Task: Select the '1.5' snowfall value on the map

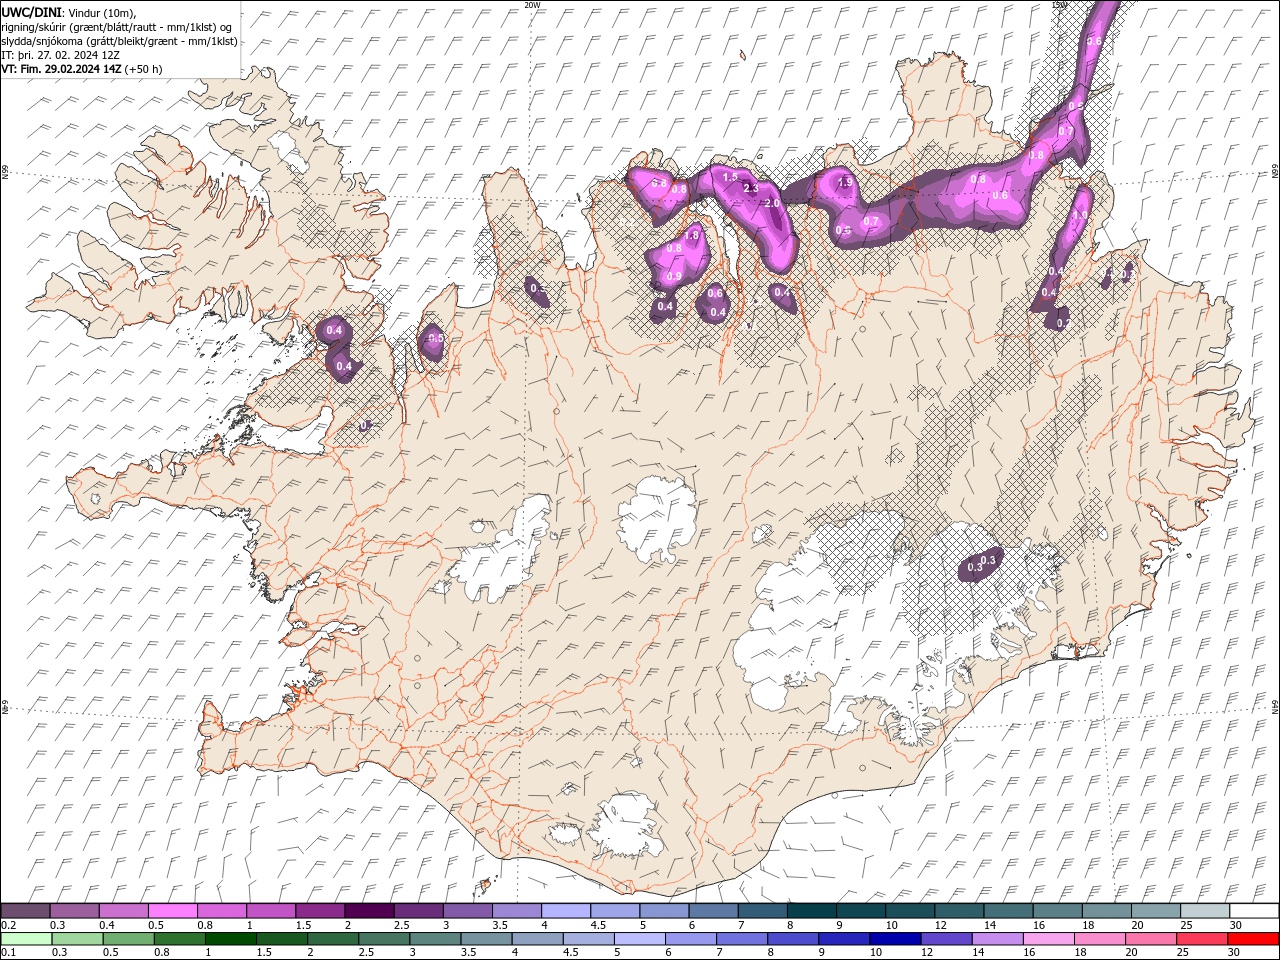Action: coord(730,177)
